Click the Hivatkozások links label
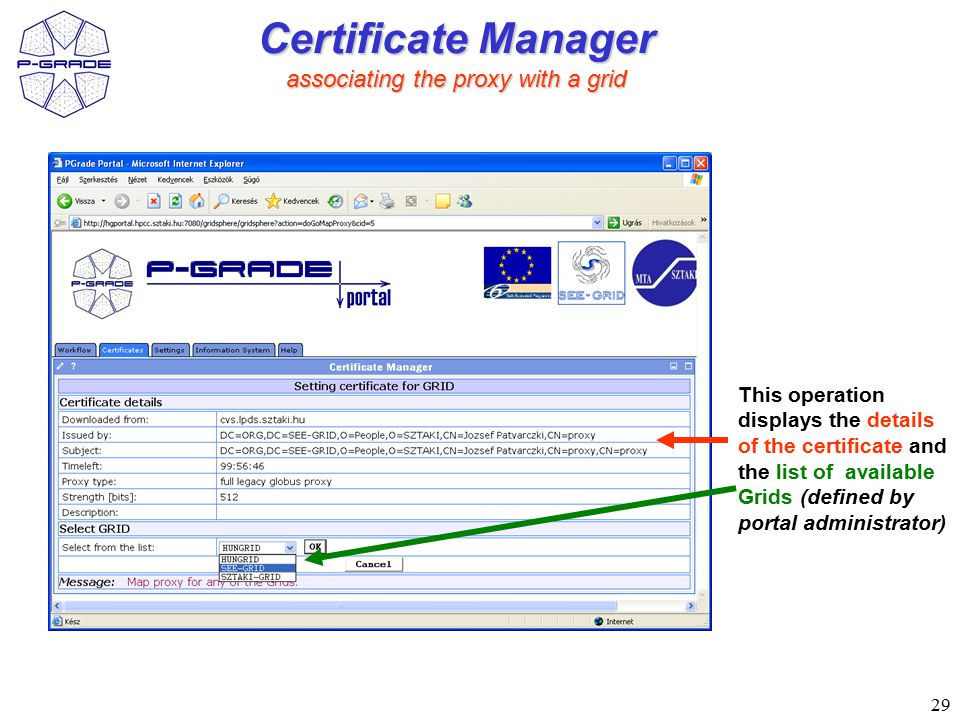 point(673,223)
